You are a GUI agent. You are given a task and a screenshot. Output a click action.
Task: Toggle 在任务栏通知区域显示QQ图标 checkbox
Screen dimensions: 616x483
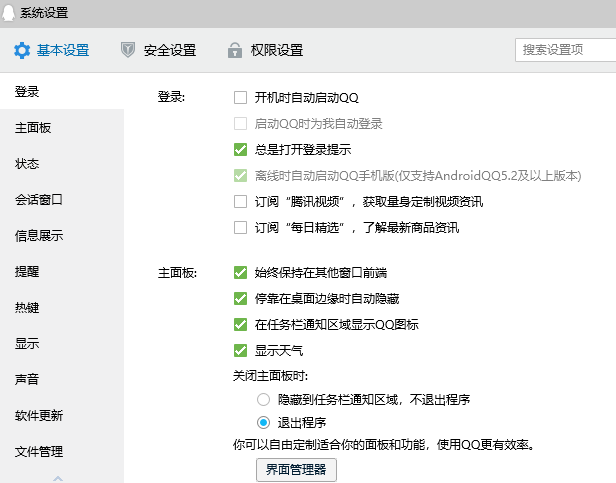pos(240,325)
